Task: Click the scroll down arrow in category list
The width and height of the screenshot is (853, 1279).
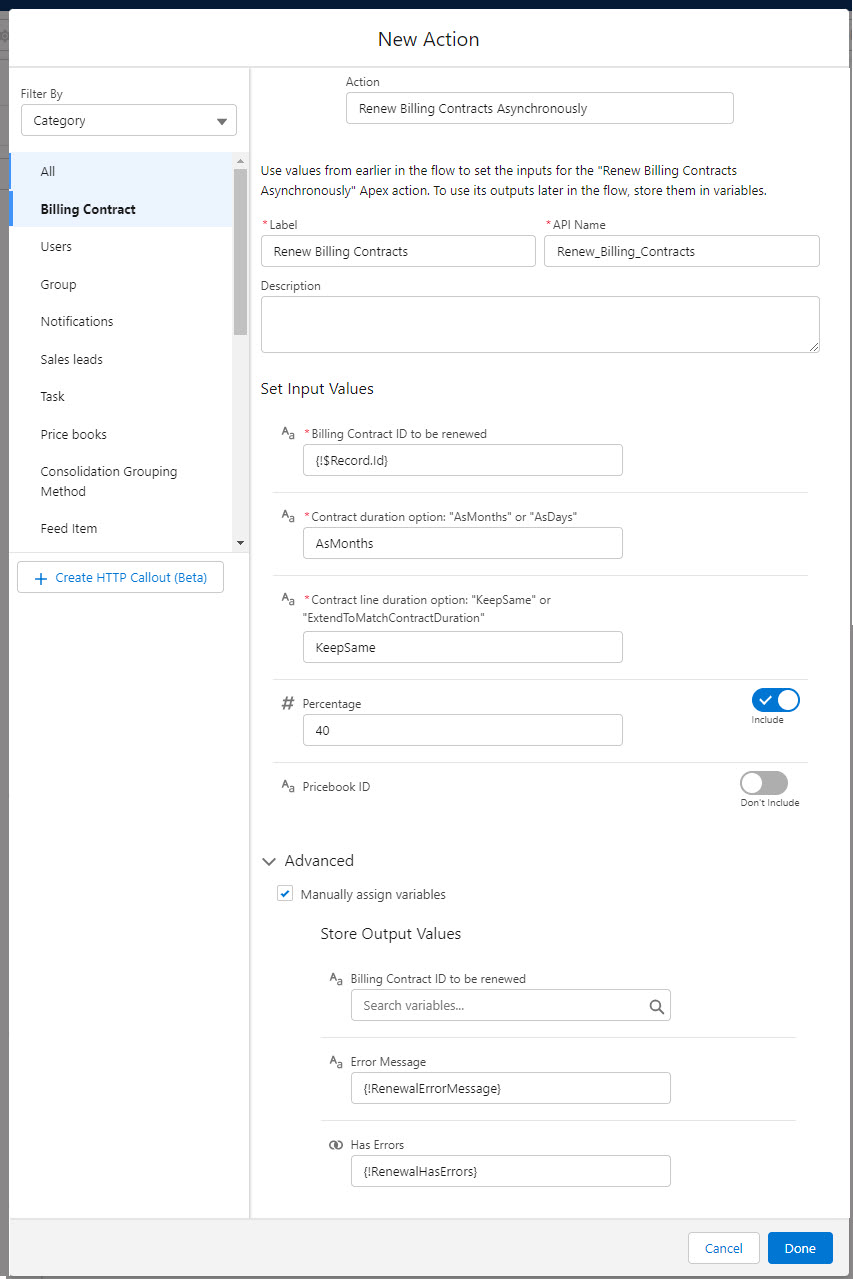Action: [240, 542]
